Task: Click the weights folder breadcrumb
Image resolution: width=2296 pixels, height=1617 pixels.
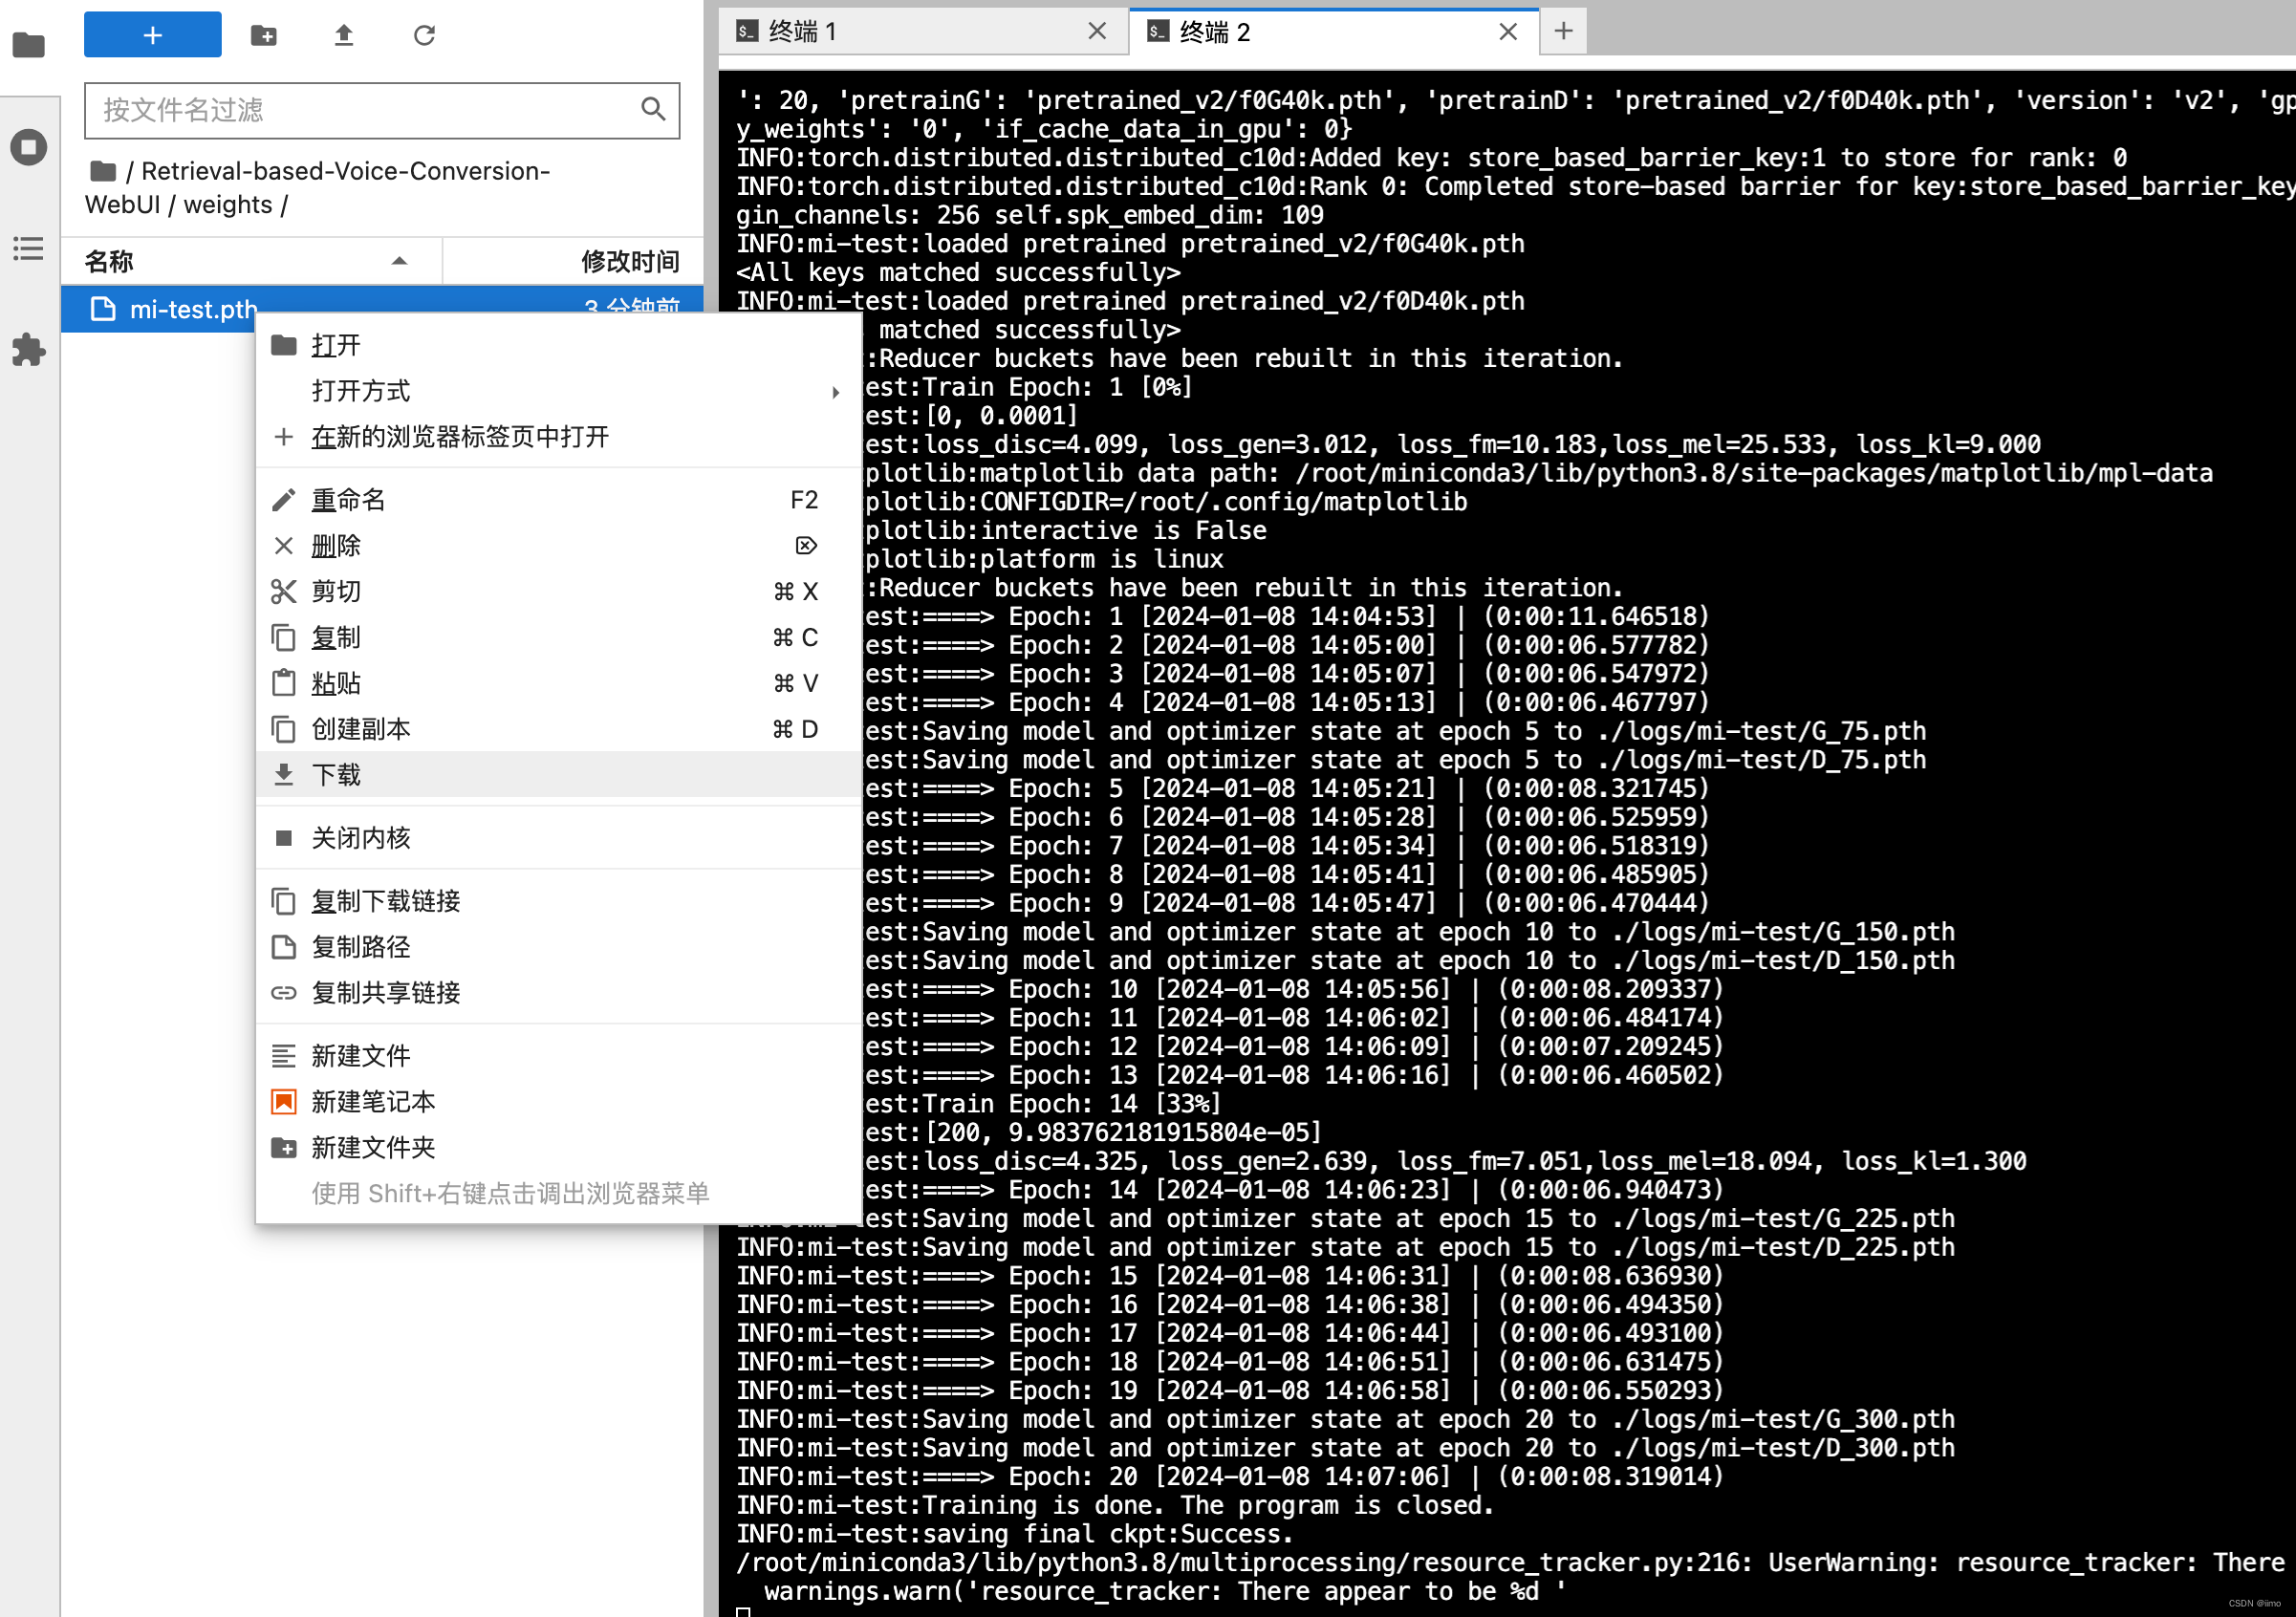Action: coord(227,205)
